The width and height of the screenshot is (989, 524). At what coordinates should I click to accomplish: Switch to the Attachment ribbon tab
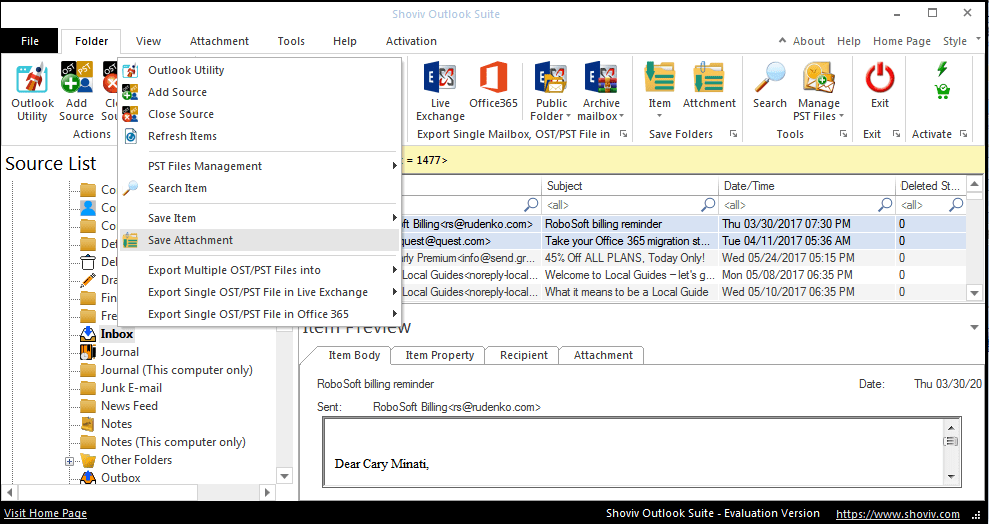coord(219,41)
